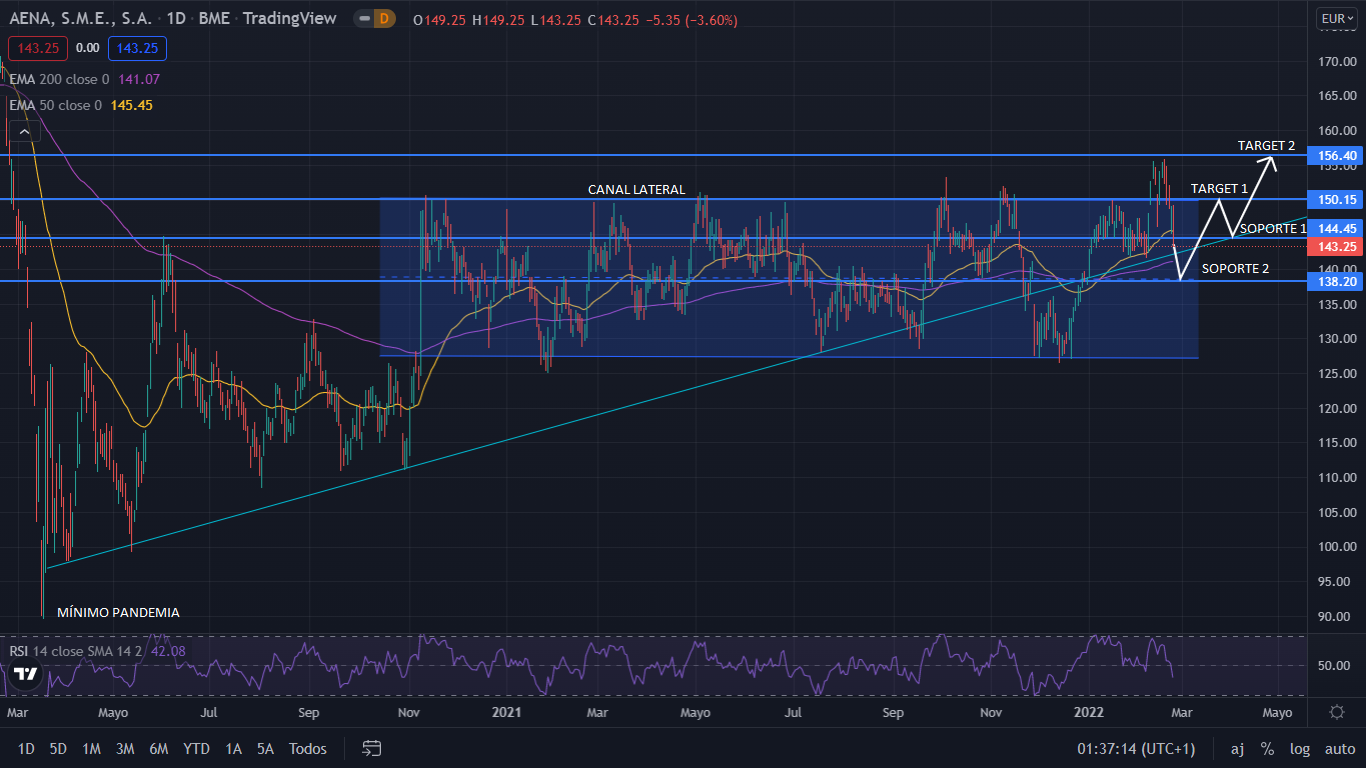Screen dimensions: 1366x768
Task: Select the EMA 200 indicator legend
Action: pyautogui.click(x=84, y=79)
